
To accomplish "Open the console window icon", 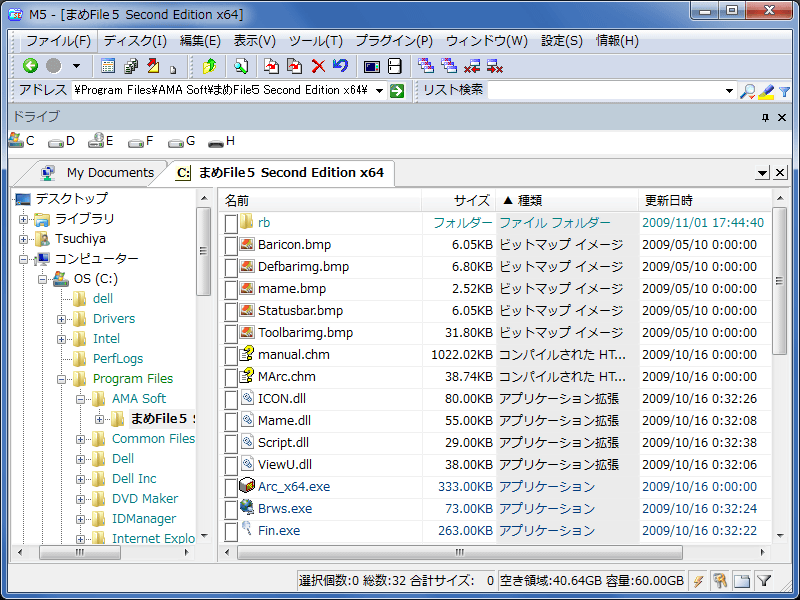I will 371,66.
